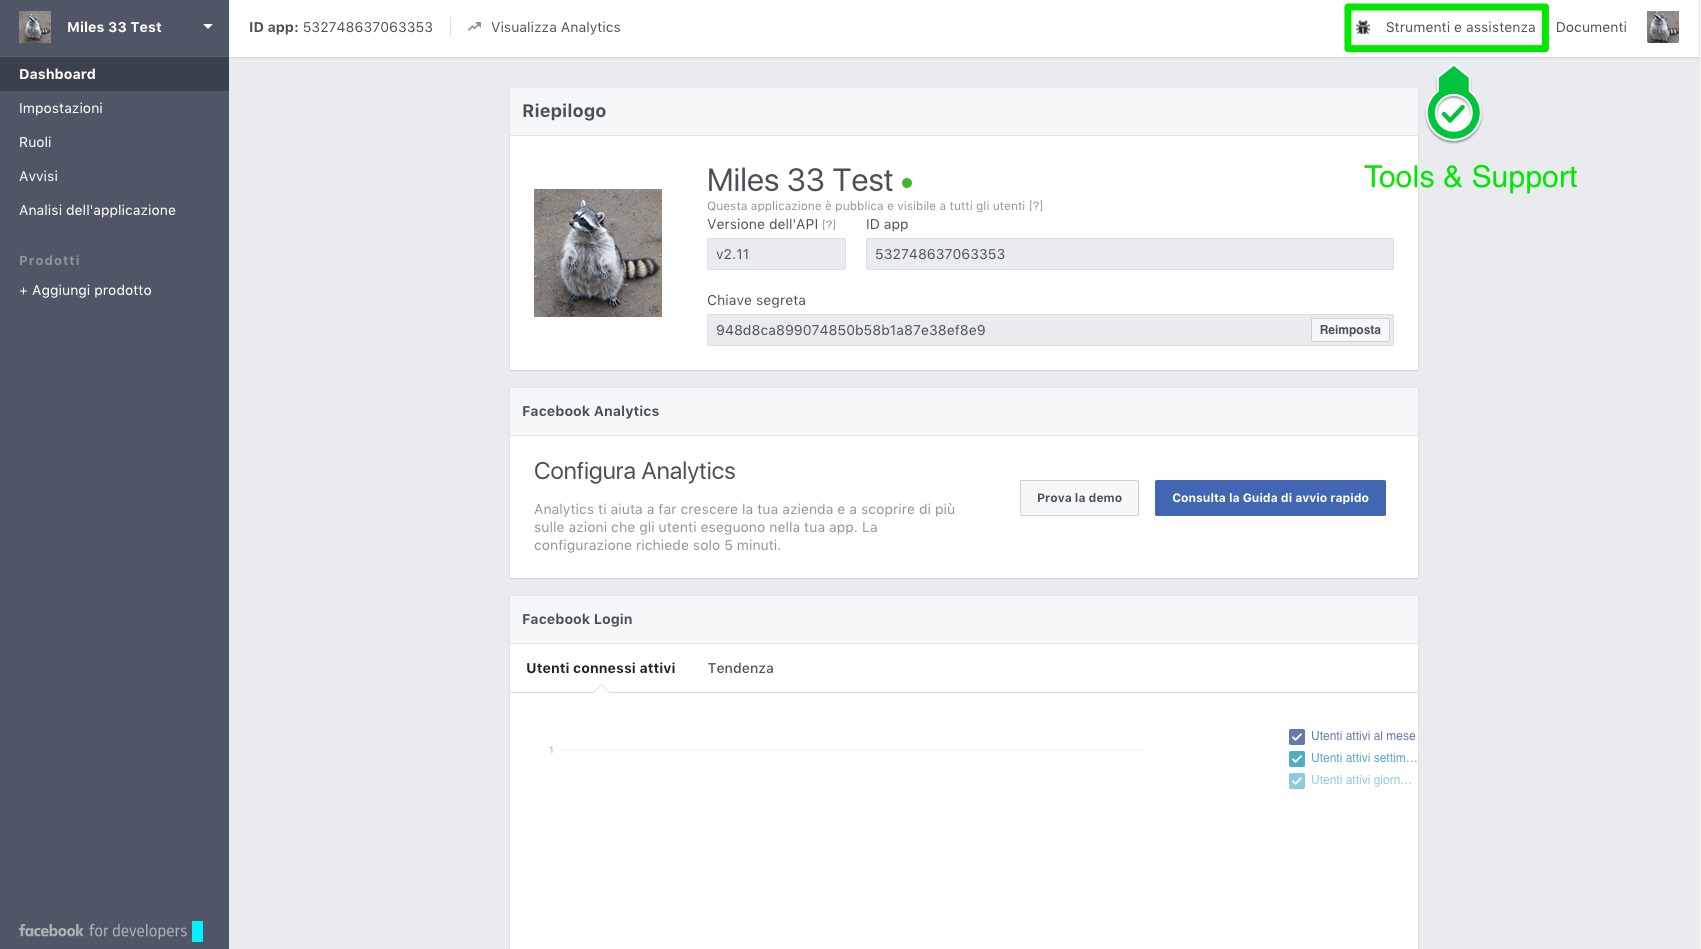Click the Prova la demo button

[1079, 498]
